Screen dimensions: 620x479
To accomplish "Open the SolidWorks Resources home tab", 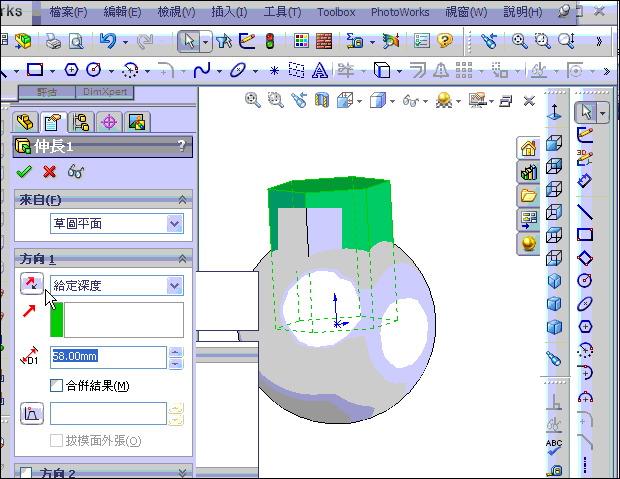I will (528, 149).
